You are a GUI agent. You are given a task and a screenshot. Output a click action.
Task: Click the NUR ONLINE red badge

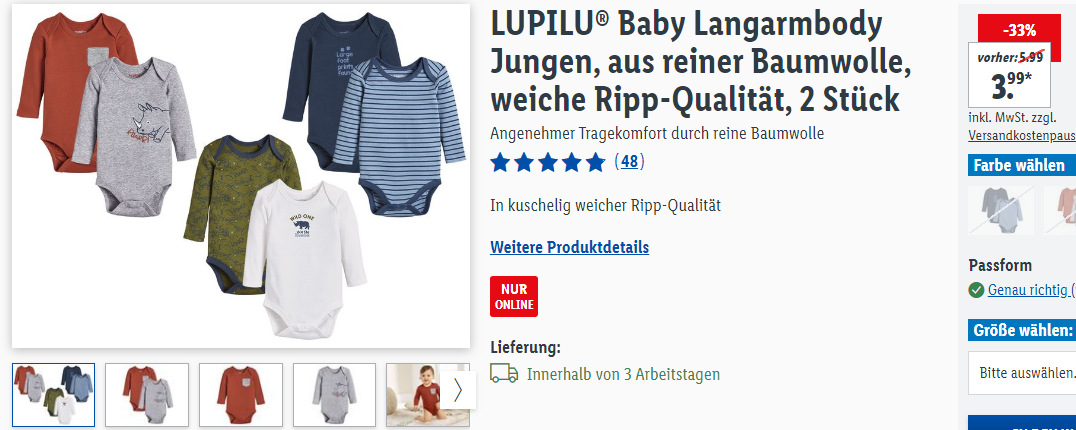click(x=514, y=296)
